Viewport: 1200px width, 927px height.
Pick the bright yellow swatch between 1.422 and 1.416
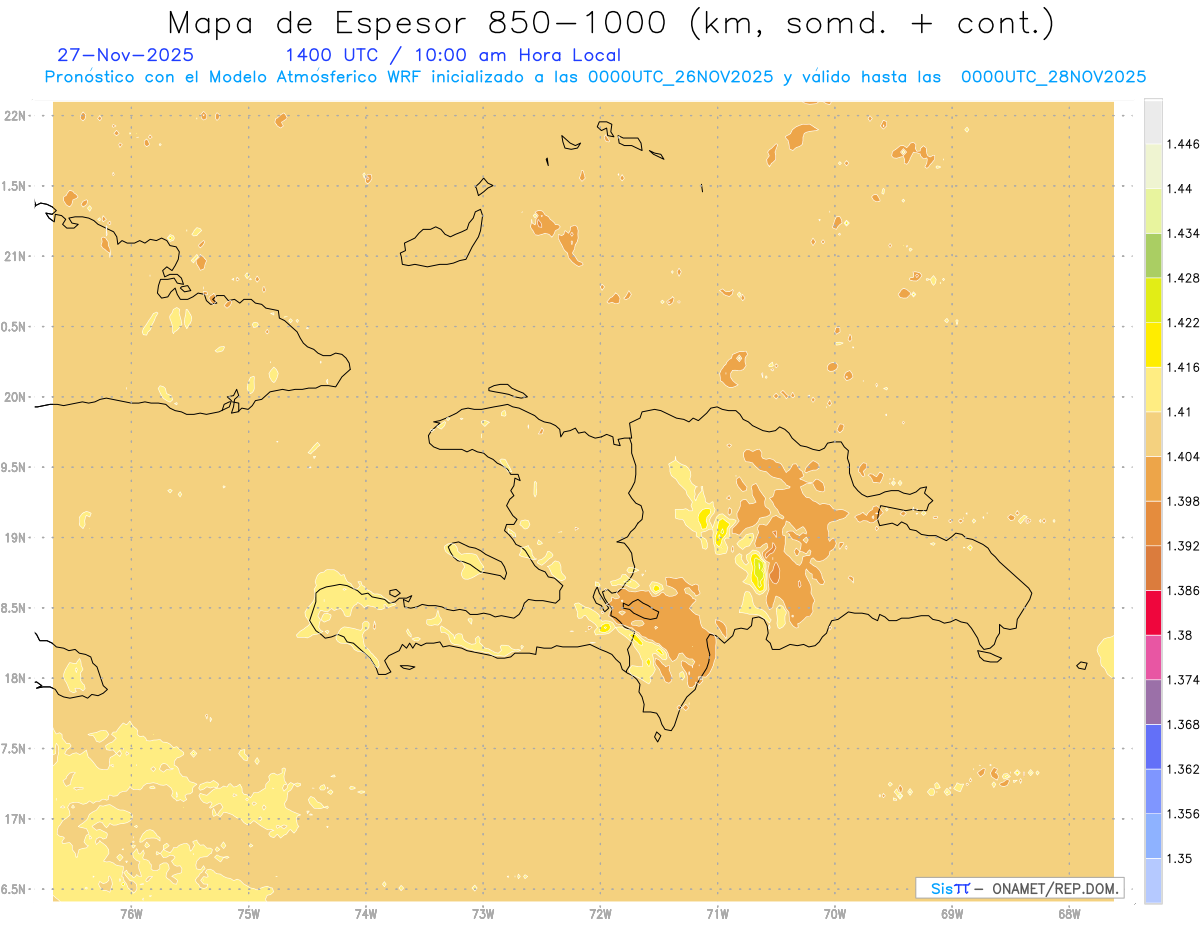[1153, 344]
